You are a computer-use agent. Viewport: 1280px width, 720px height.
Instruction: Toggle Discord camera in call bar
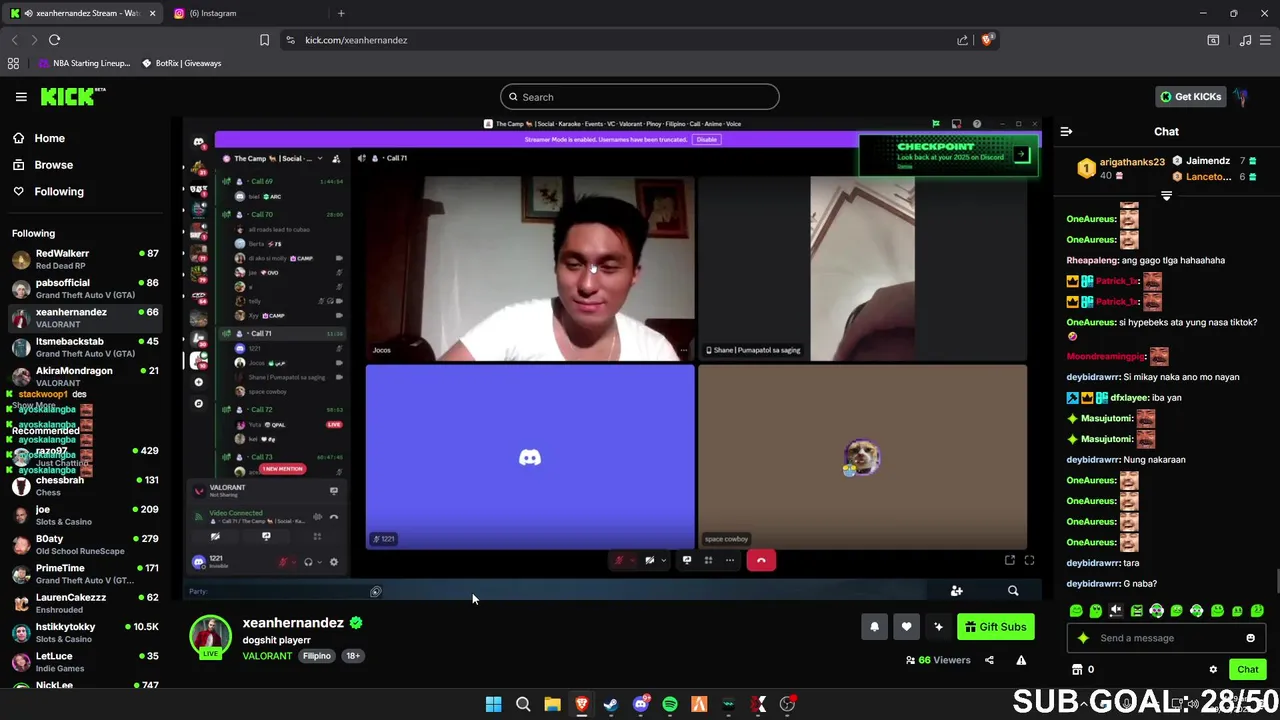point(650,560)
